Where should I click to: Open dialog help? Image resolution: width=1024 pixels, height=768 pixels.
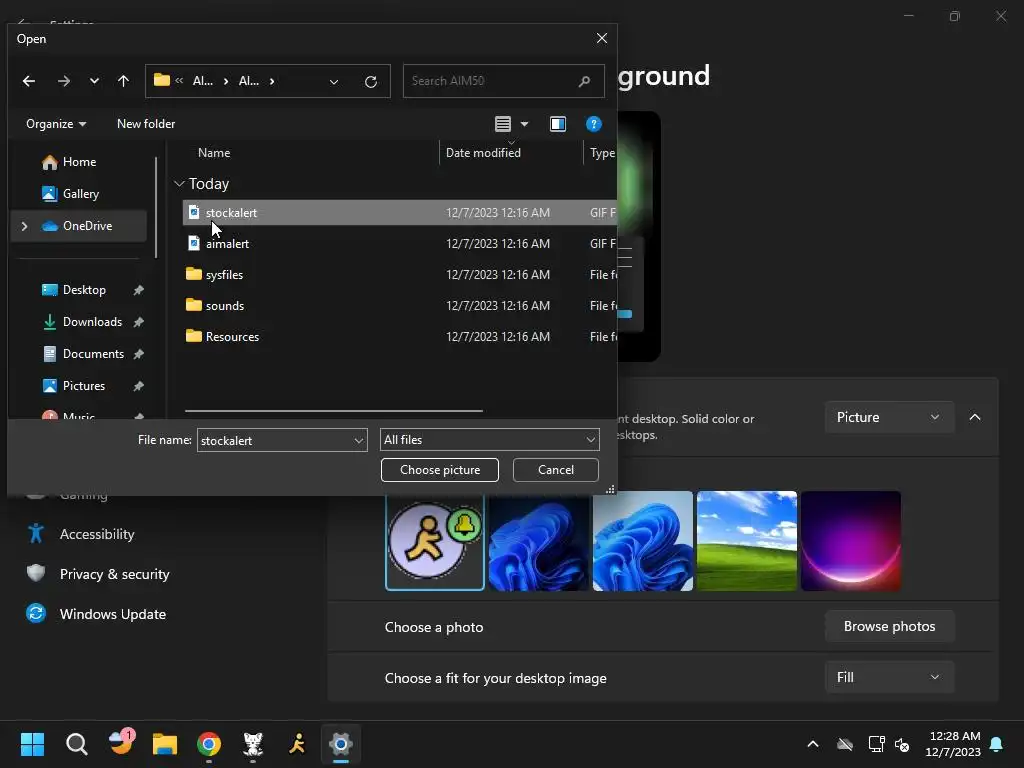tap(594, 123)
